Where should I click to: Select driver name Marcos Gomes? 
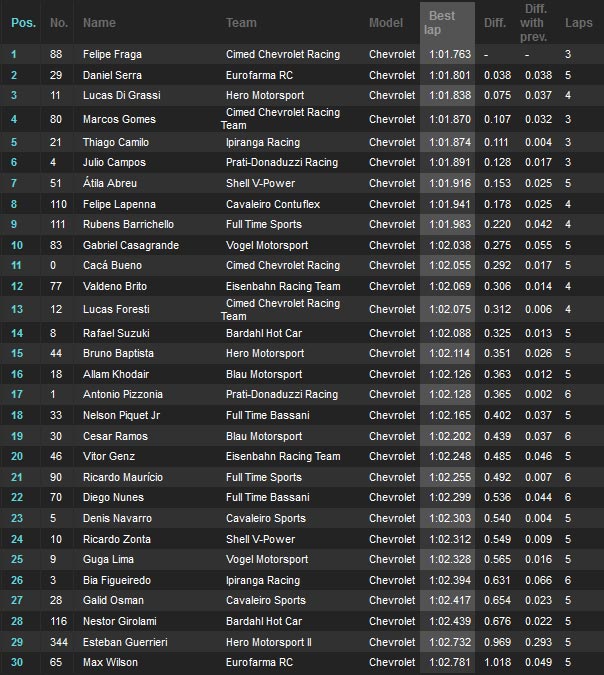point(119,119)
